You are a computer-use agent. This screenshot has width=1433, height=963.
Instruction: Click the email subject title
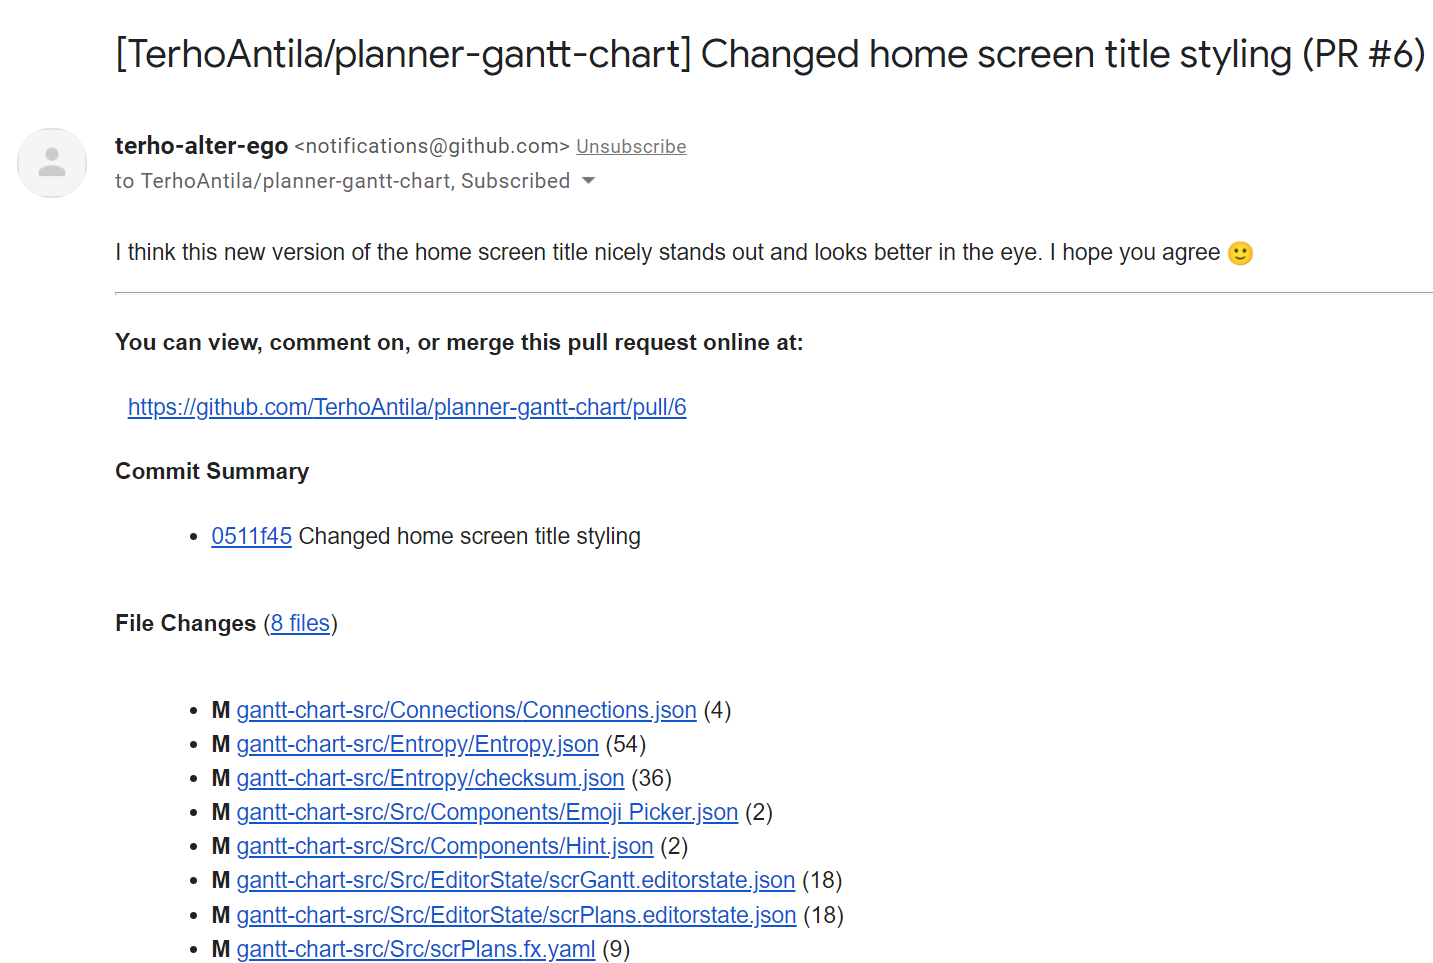tap(770, 54)
